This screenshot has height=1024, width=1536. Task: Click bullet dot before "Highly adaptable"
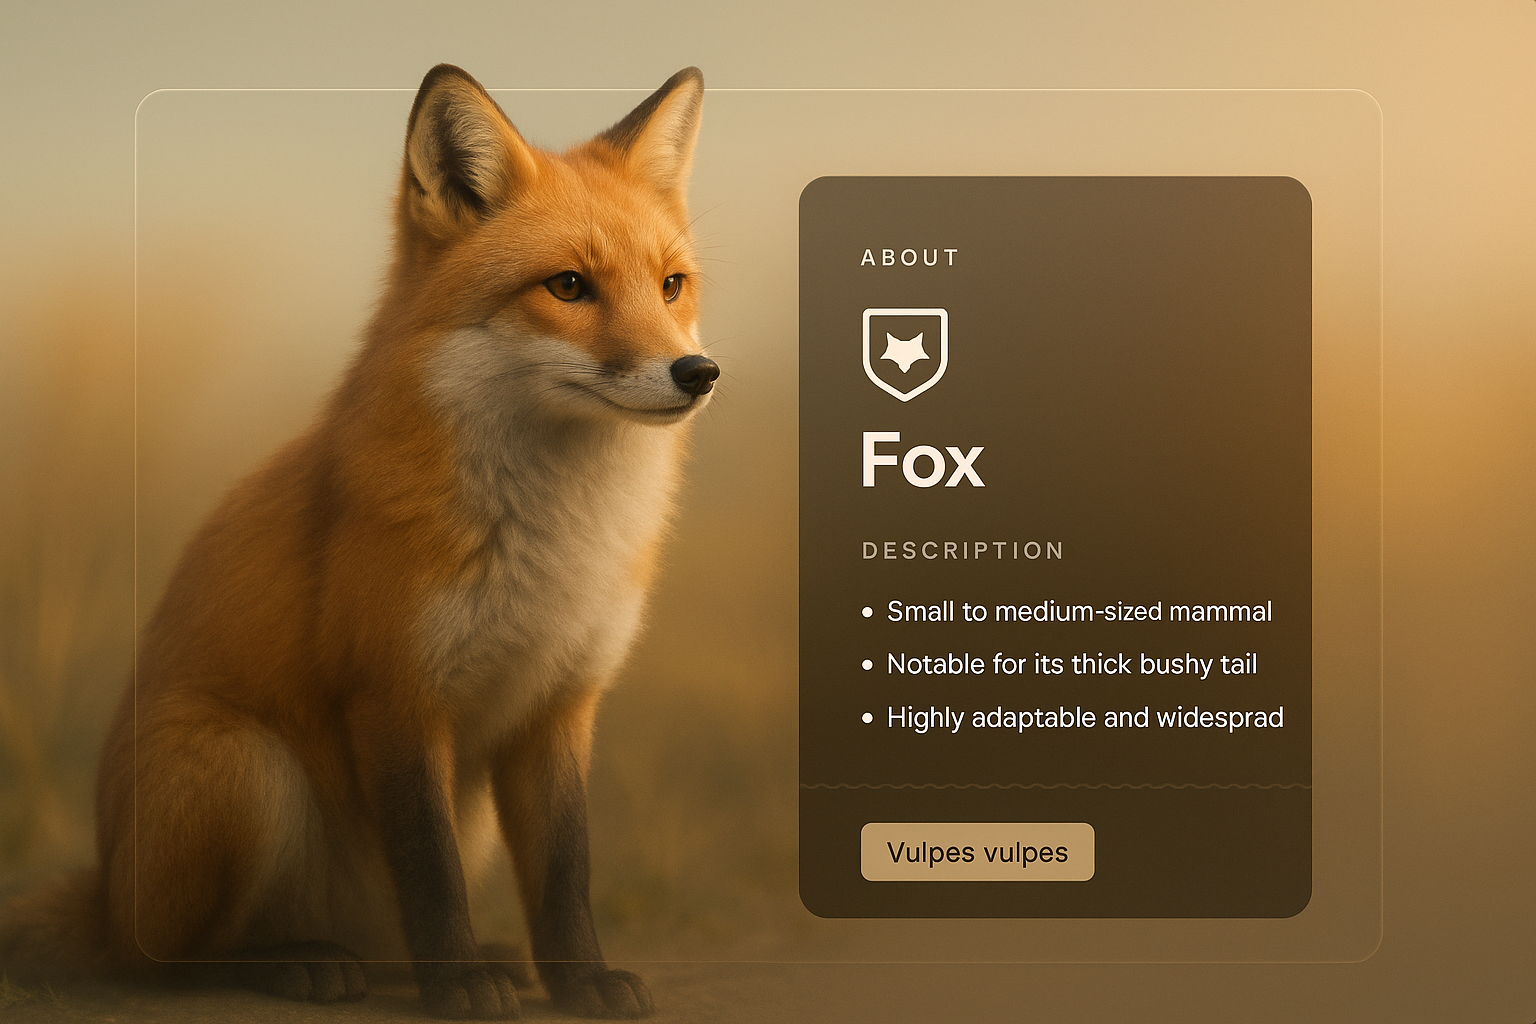click(867, 718)
